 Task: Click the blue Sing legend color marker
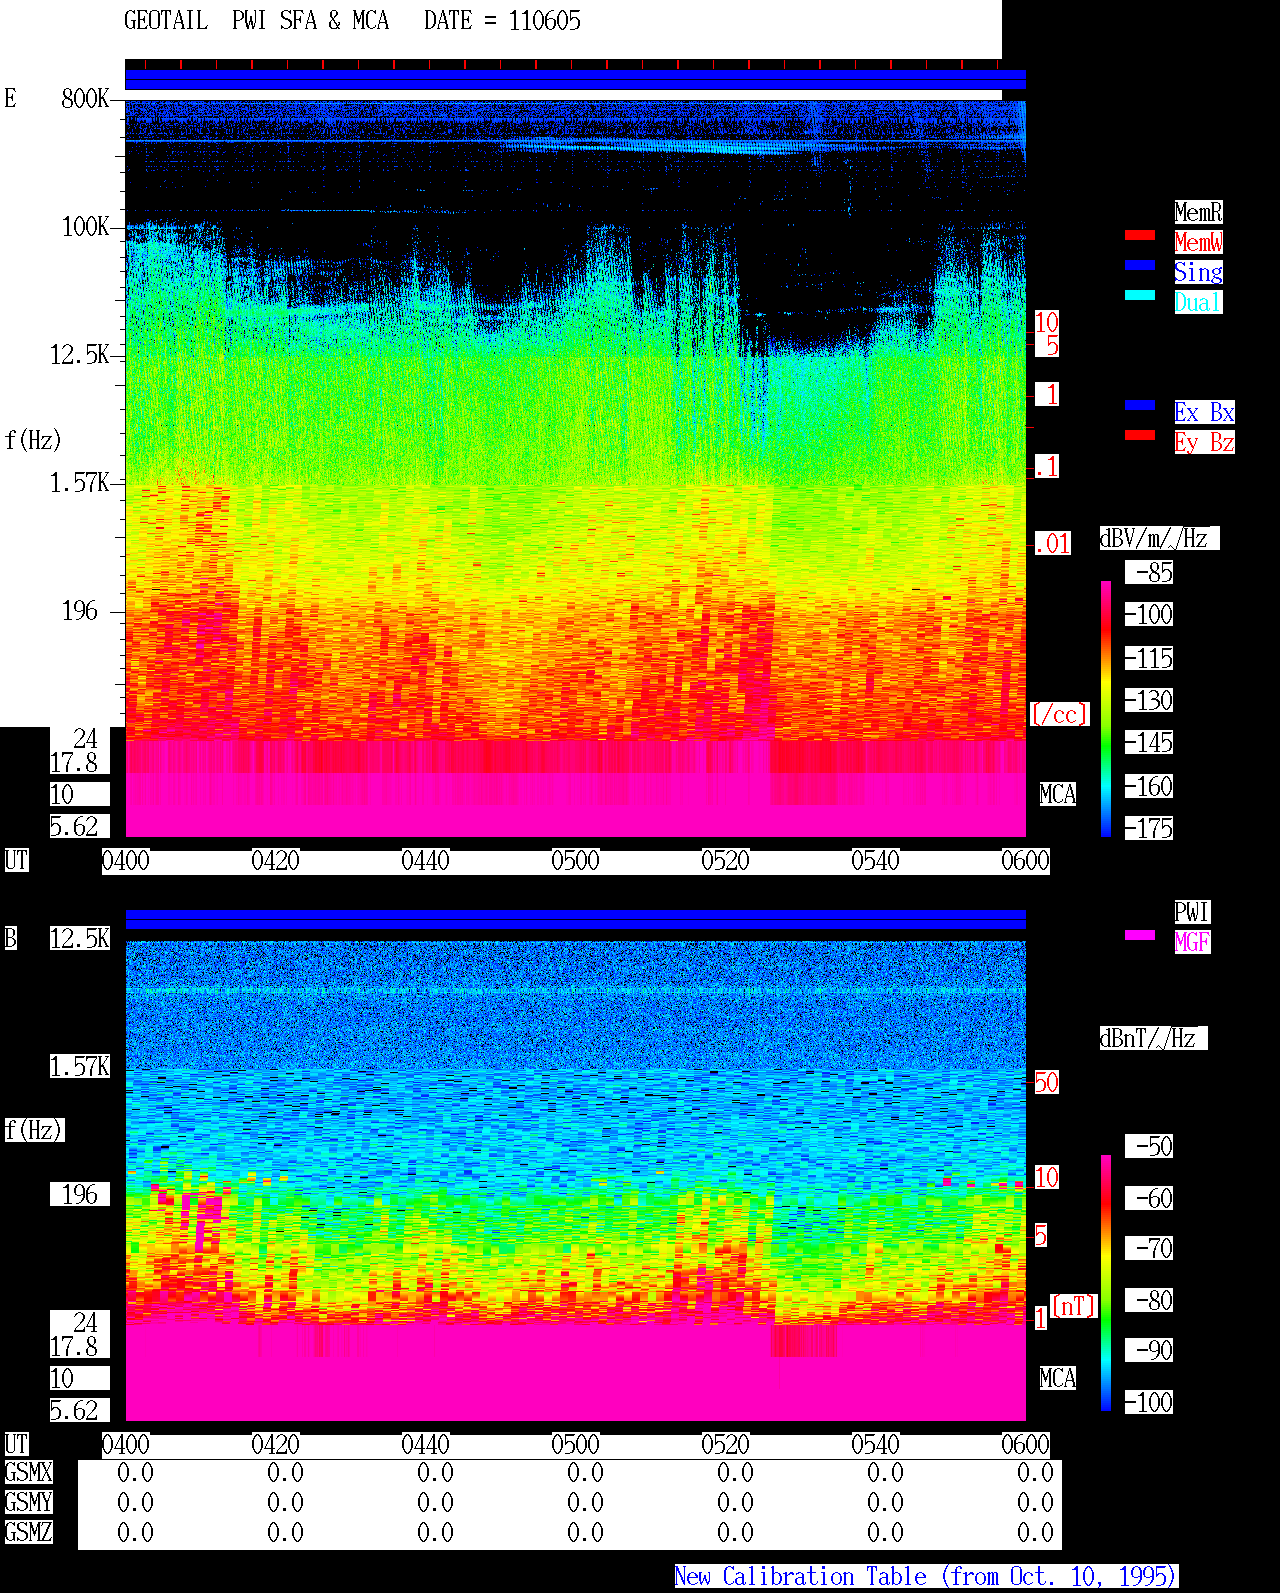click(x=1140, y=265)
